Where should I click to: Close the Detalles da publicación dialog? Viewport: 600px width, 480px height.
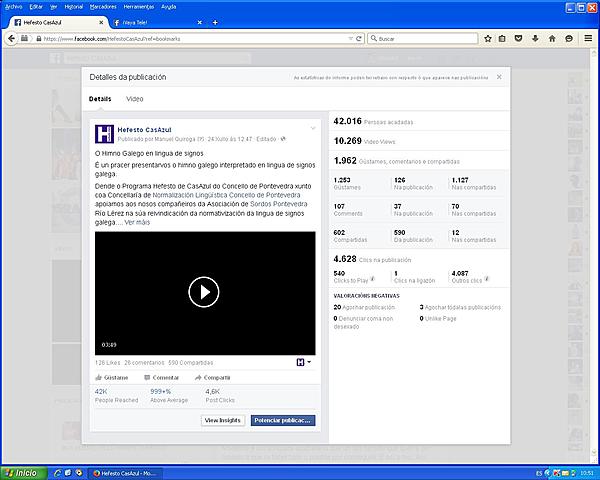tap(499, 77)
